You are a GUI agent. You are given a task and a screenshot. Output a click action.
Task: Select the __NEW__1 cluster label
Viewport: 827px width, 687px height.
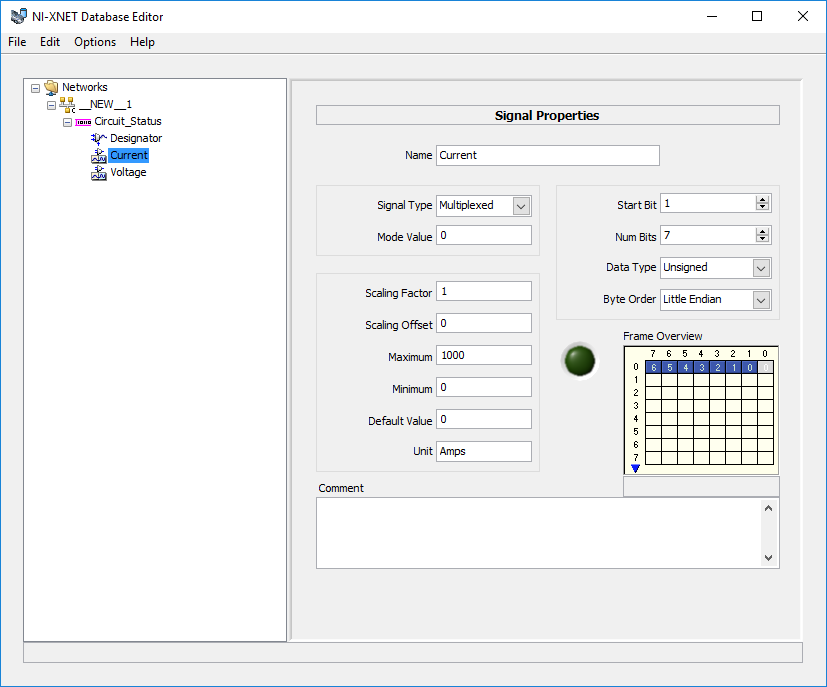click(105, 104)
